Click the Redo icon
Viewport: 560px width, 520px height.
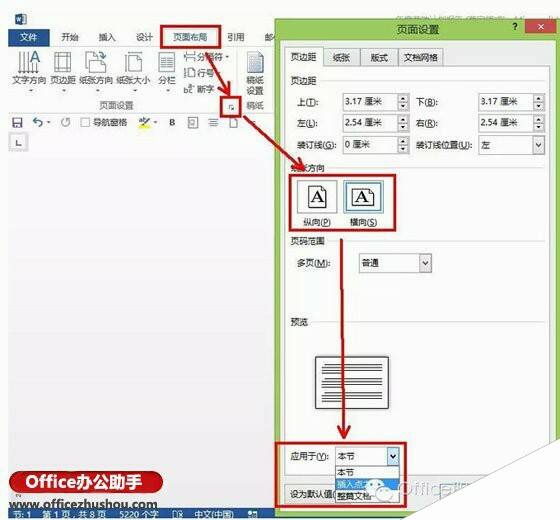coord(65,122)
